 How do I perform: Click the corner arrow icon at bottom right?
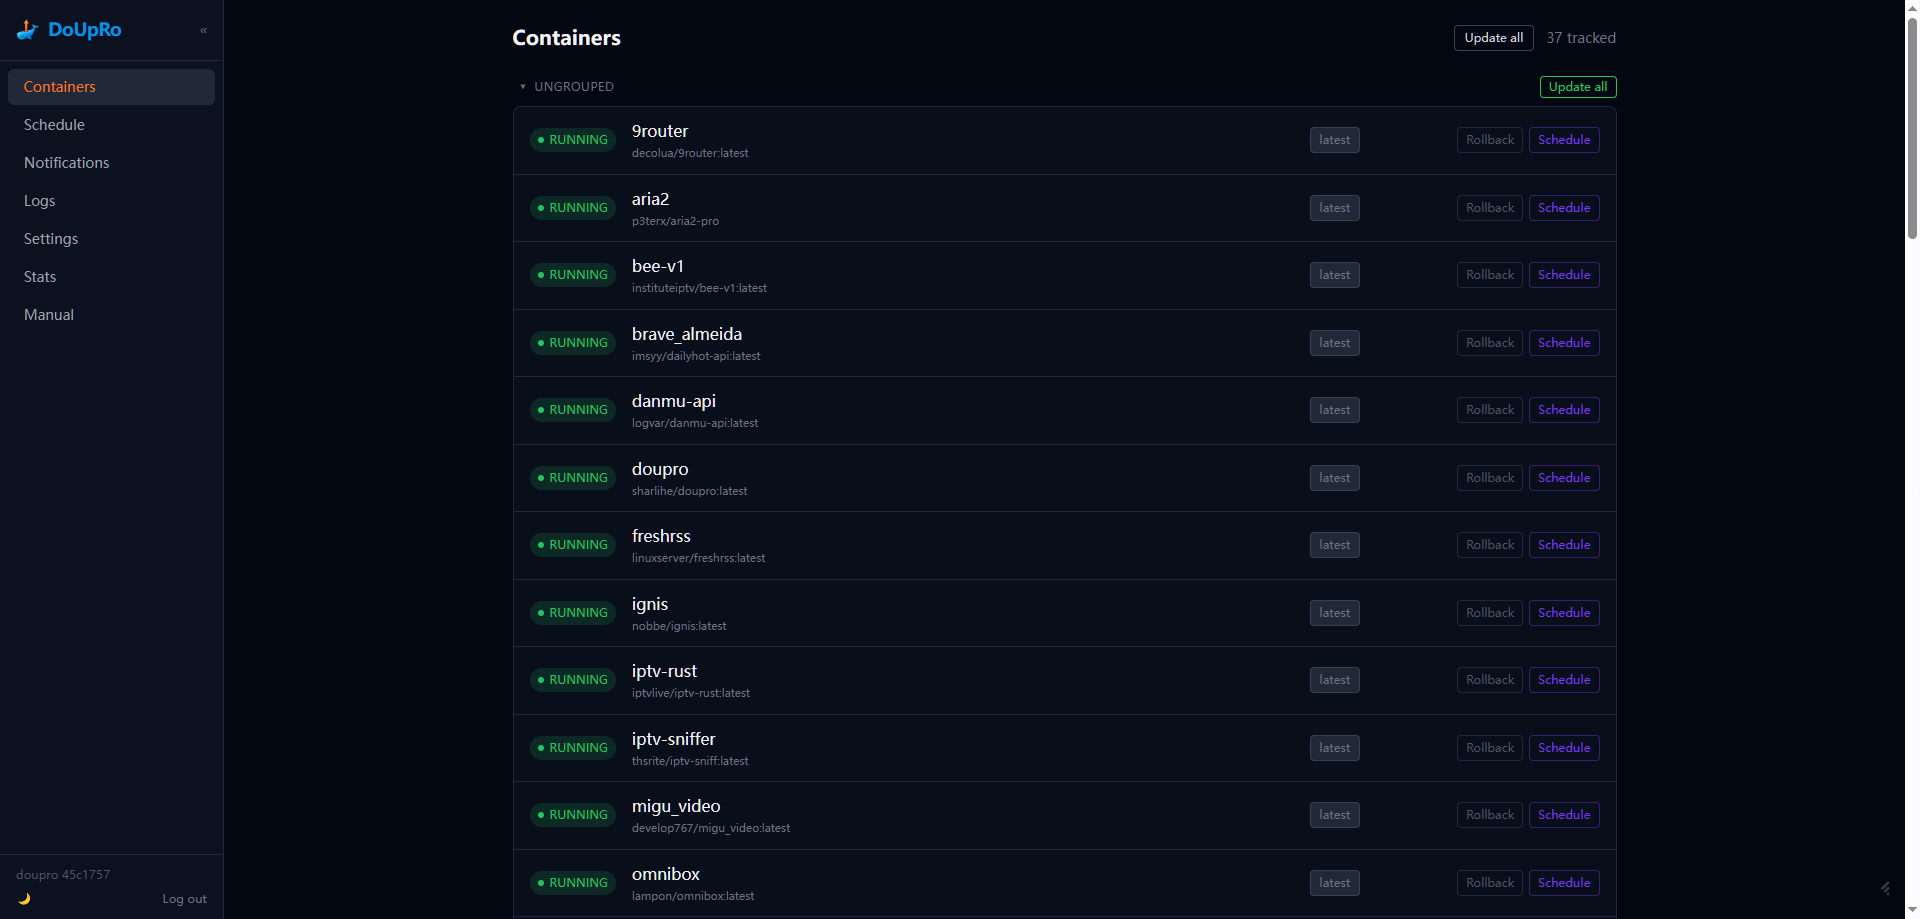pos(1885,888)
